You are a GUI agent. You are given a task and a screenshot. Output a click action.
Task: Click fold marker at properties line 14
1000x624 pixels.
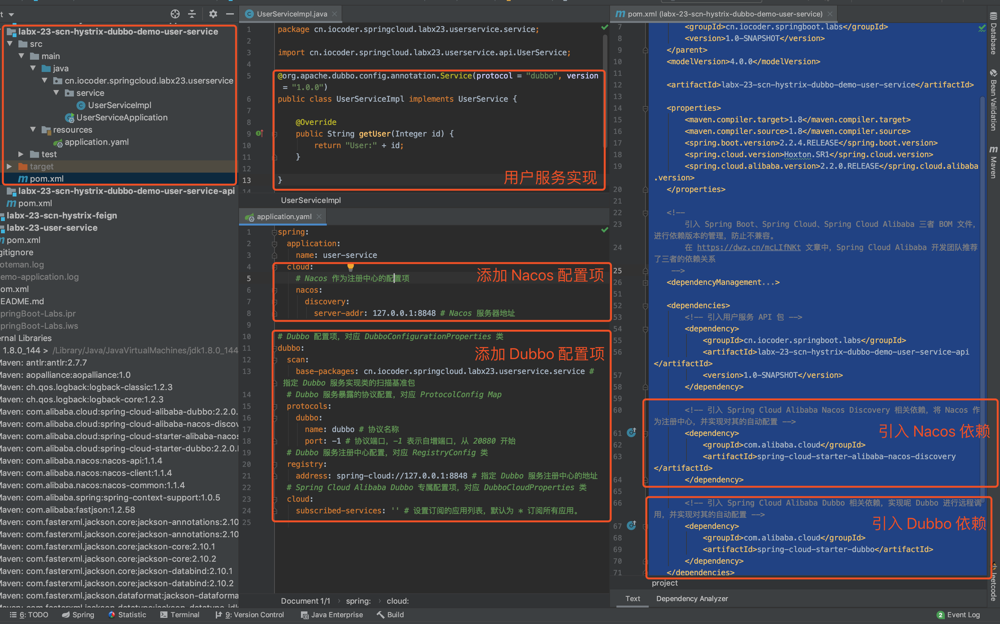(645, 108)
